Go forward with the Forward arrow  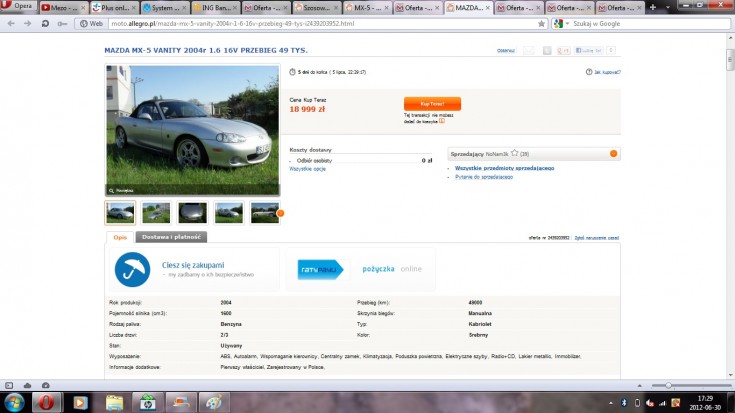28,23
